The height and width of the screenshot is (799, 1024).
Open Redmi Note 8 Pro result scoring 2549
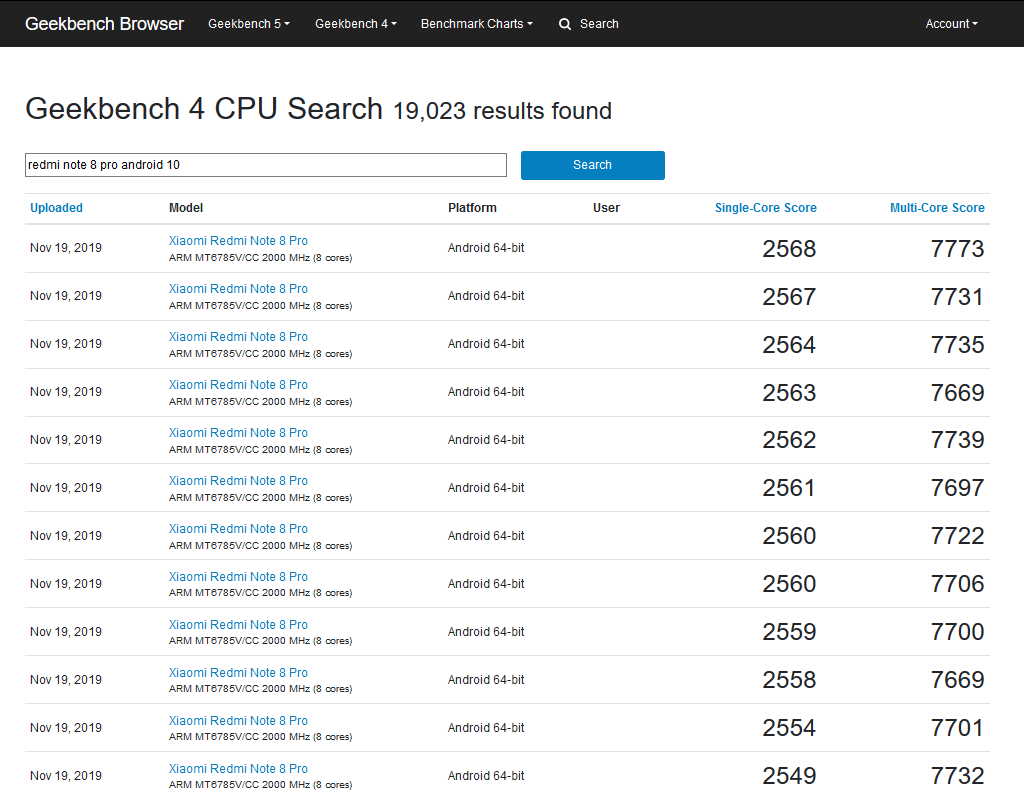[x=238, y=769]
